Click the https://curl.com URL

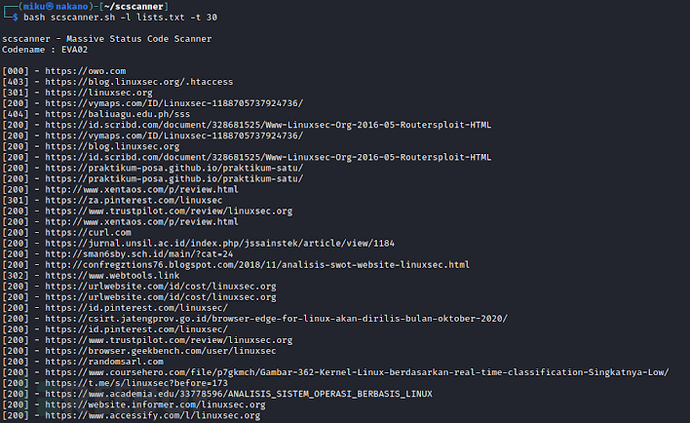point(88,232)
